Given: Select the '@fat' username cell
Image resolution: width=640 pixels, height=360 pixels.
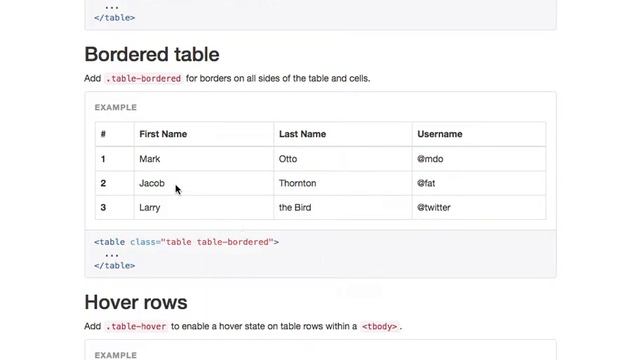Looking at the screenshot, I should click(x=479, y=183).
